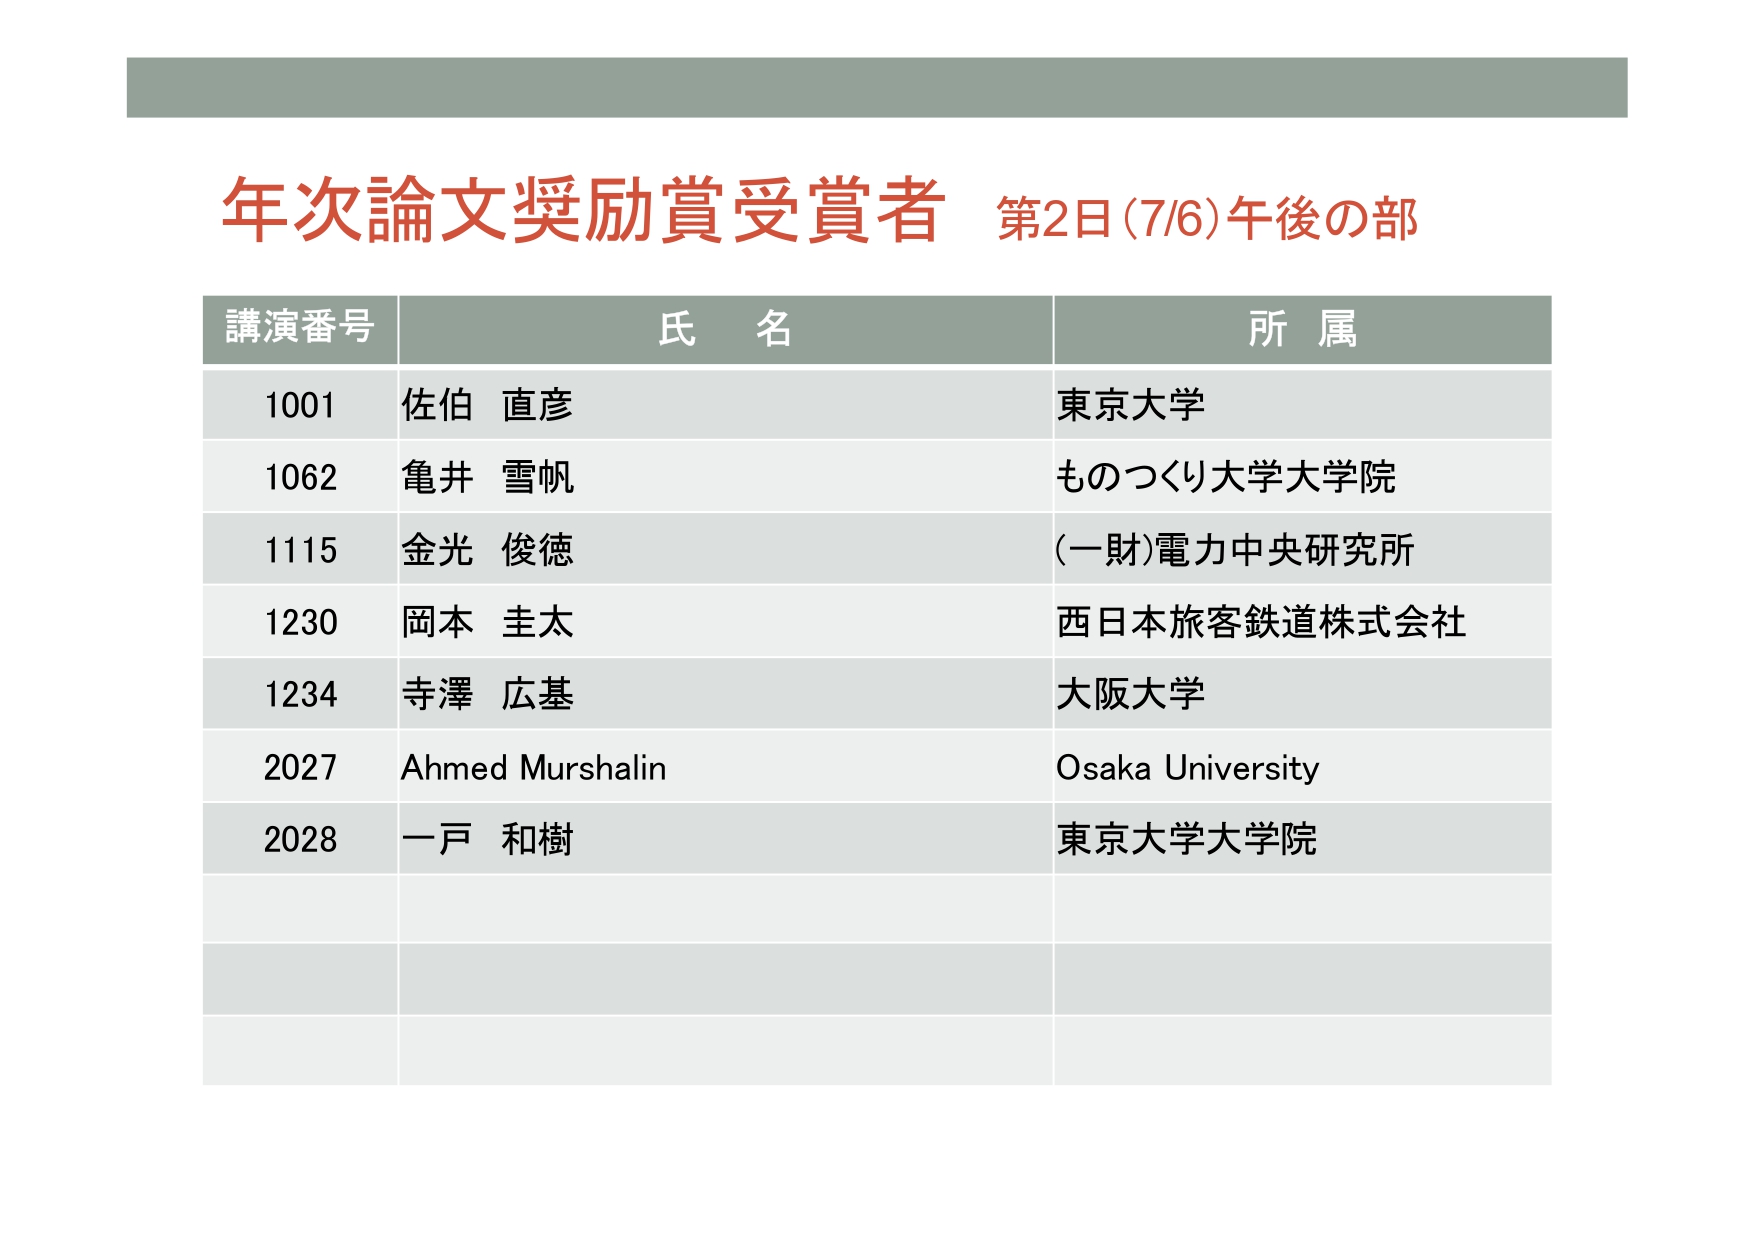Viewport: 1755px width, 1241px height.
Task: Click the gray banner at top of slide
Action: click(876, 87)
